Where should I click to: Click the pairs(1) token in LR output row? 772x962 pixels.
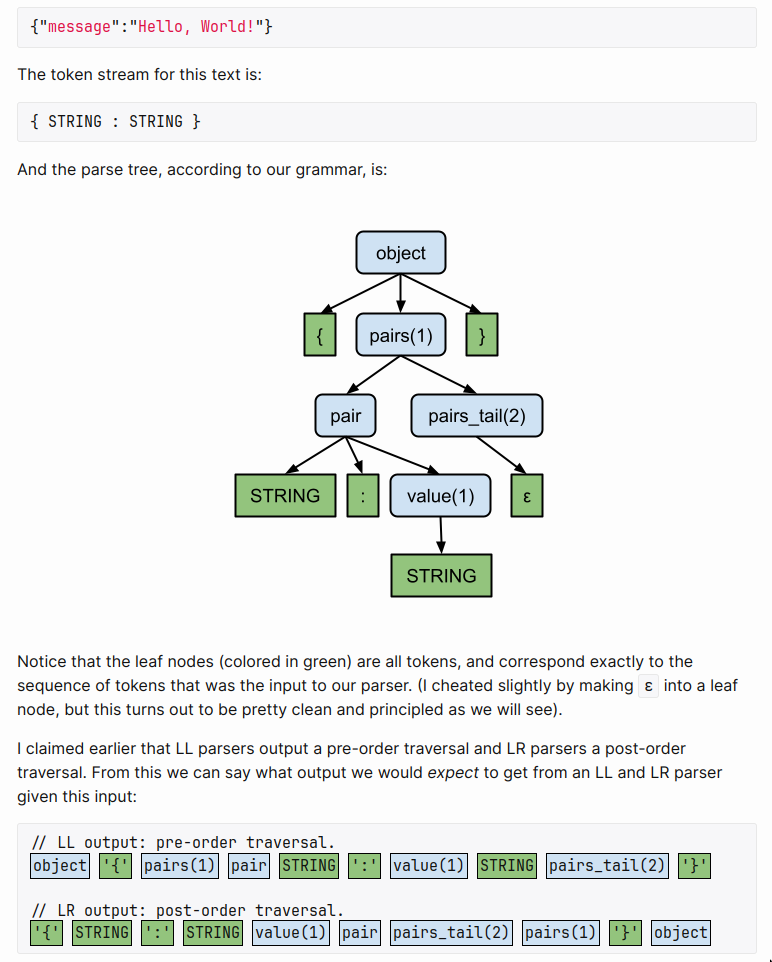coord(560,933)
